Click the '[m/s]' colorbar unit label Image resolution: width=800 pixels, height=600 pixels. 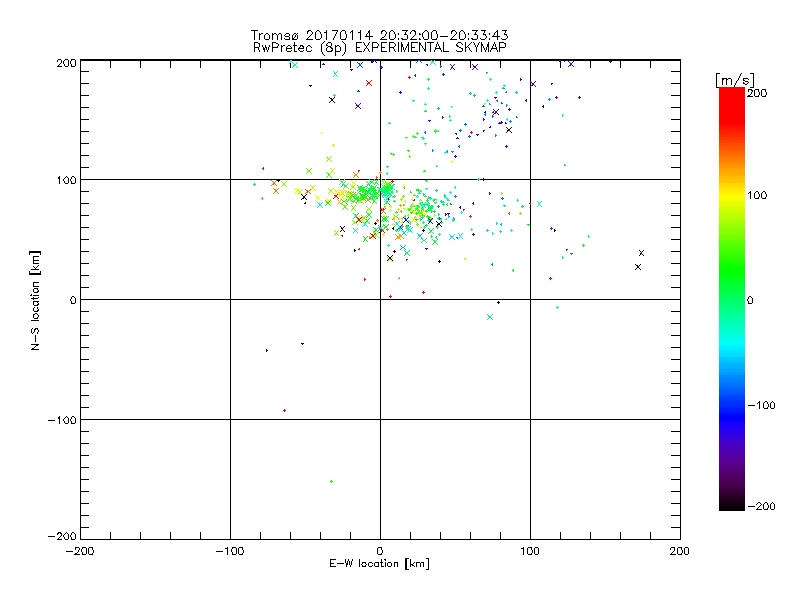tap(735, 80)
